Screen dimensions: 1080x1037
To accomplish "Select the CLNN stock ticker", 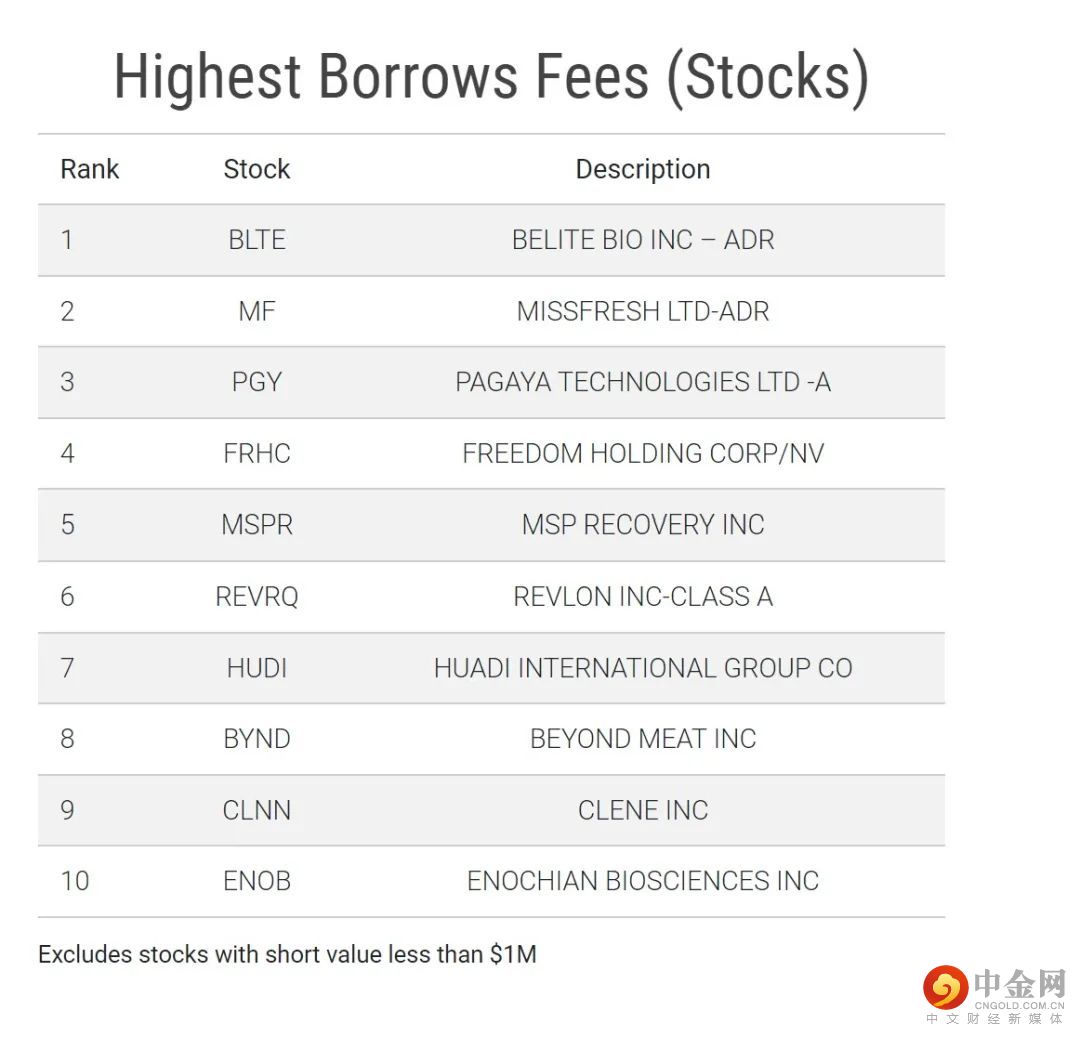I will 257,810.
